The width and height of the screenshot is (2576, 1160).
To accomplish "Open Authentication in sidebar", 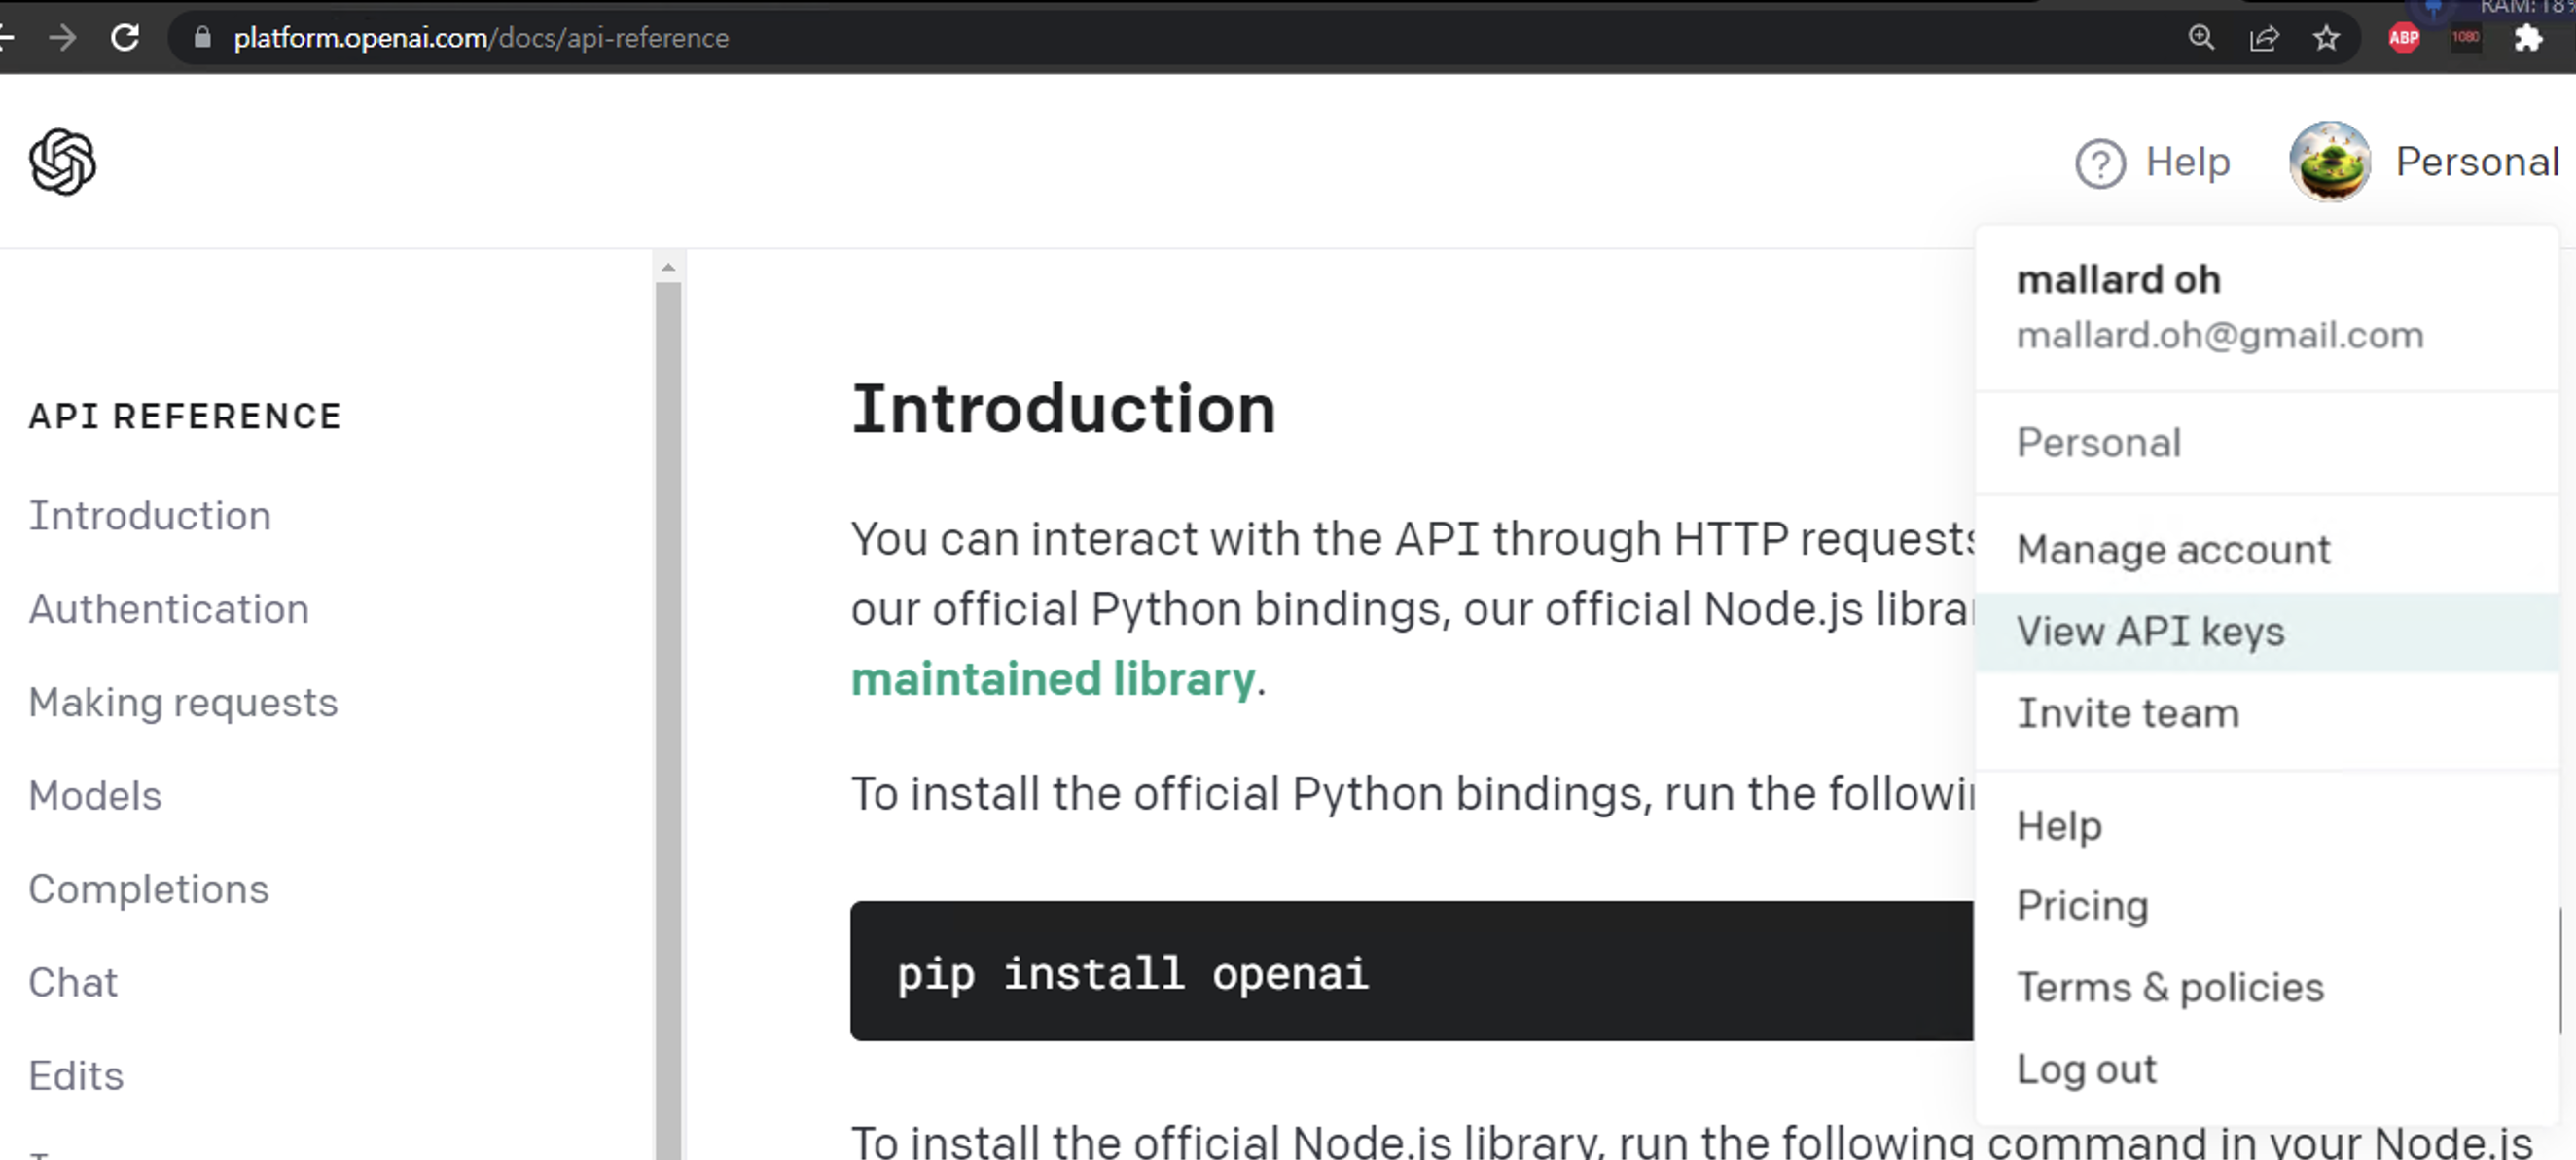I will point(169,609).
